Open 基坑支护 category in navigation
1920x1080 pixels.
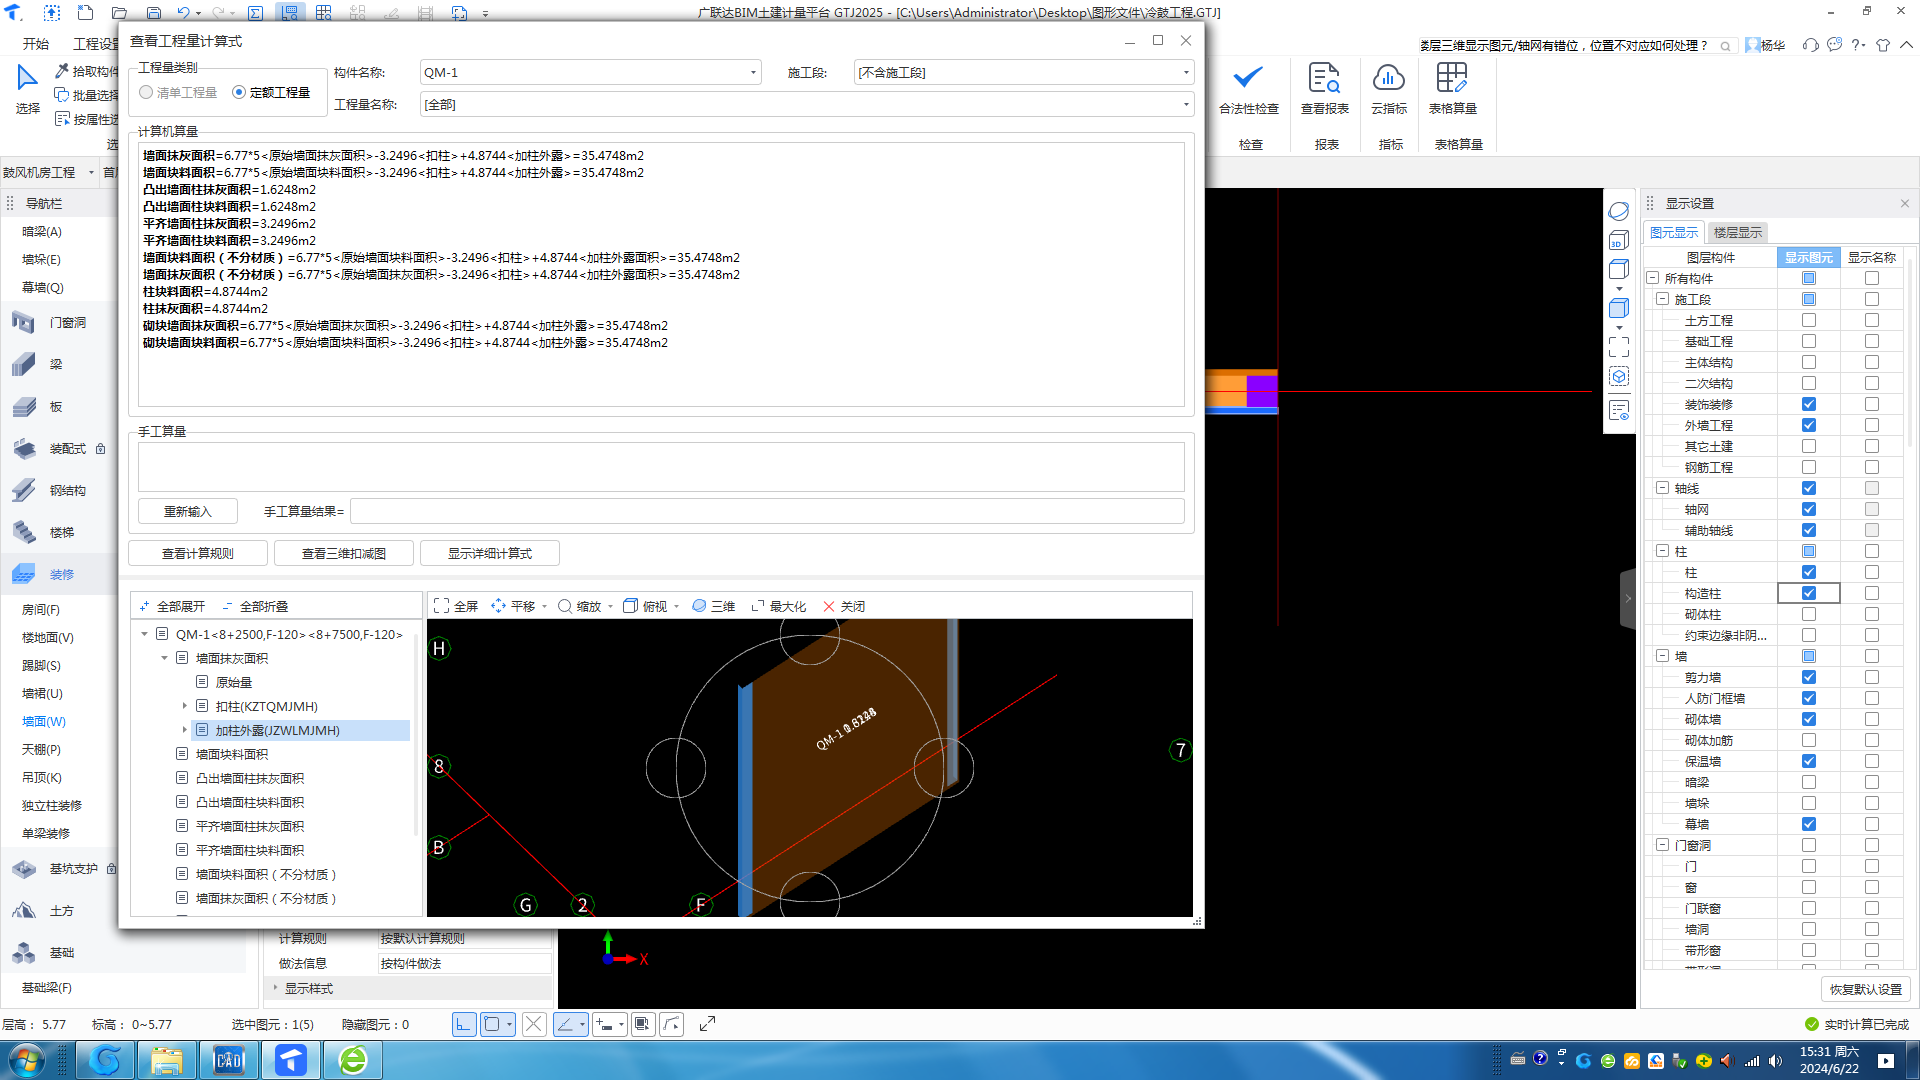[73, 868]
